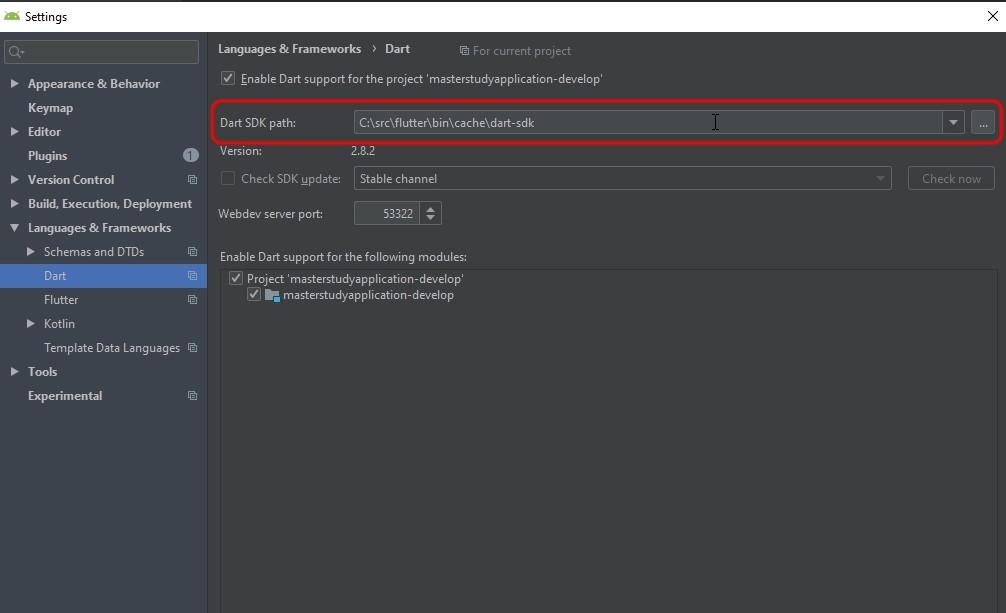Viewport: 1006px width, 613px height.
Task: Click project-level icon beside Template Data Languages
Action: (192, 348)
